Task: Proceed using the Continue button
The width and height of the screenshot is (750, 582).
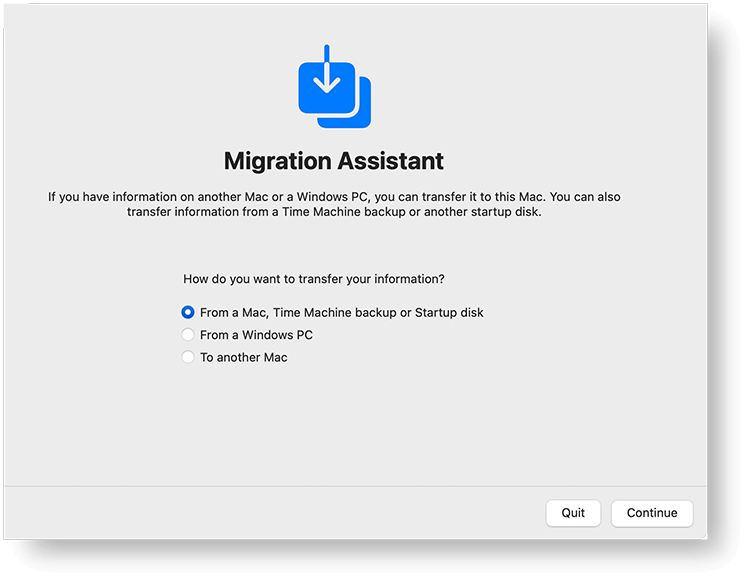Action: click(x=652, y=513)
